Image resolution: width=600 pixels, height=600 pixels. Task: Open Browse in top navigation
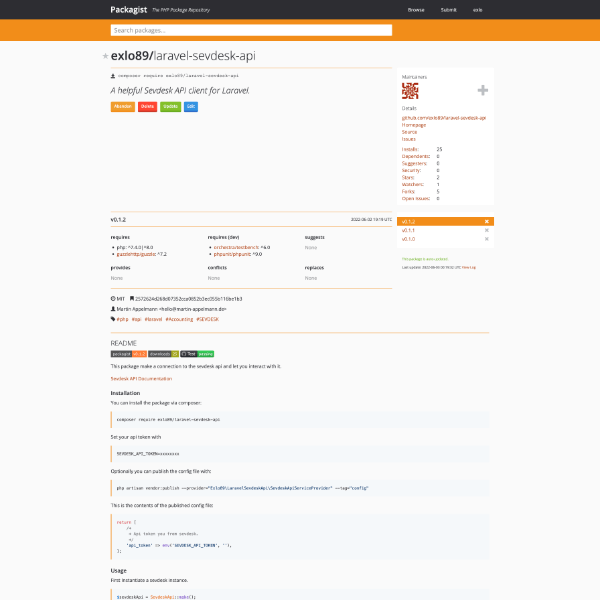416,10
